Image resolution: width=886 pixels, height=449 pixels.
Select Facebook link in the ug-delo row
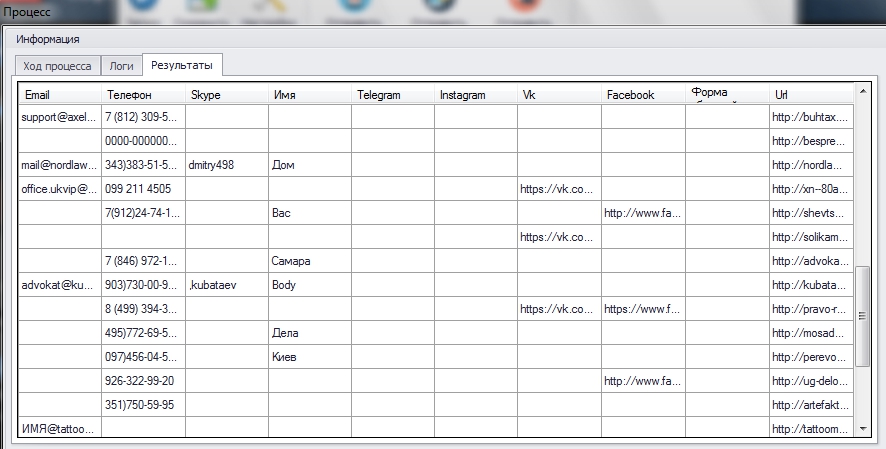[x=643, y=381]
